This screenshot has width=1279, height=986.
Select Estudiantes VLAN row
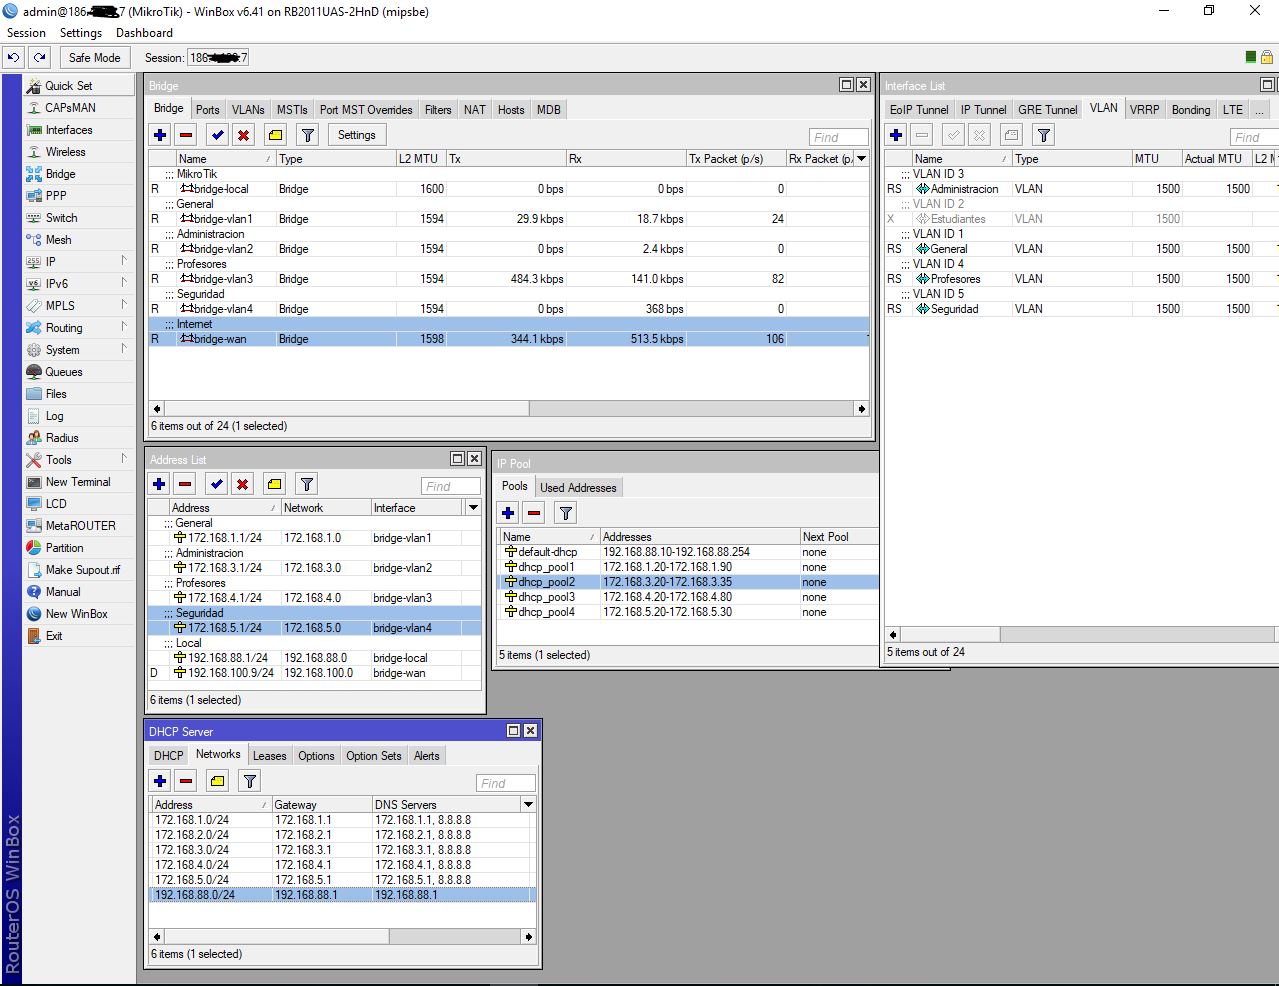pyautogui.click(x=1081, y=219)
